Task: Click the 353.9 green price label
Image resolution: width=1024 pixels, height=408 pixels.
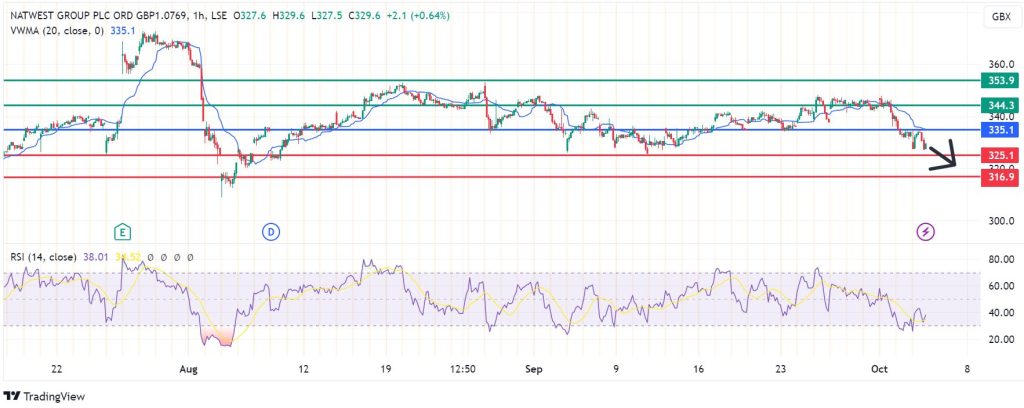Action: pos(1000,81)
